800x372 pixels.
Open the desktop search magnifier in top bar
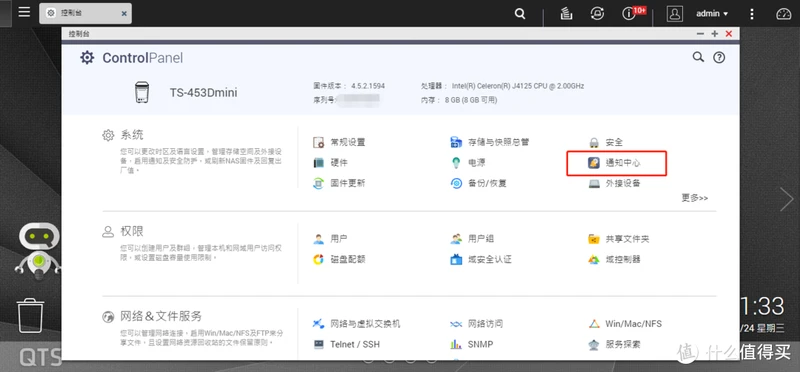click(520, 14)
